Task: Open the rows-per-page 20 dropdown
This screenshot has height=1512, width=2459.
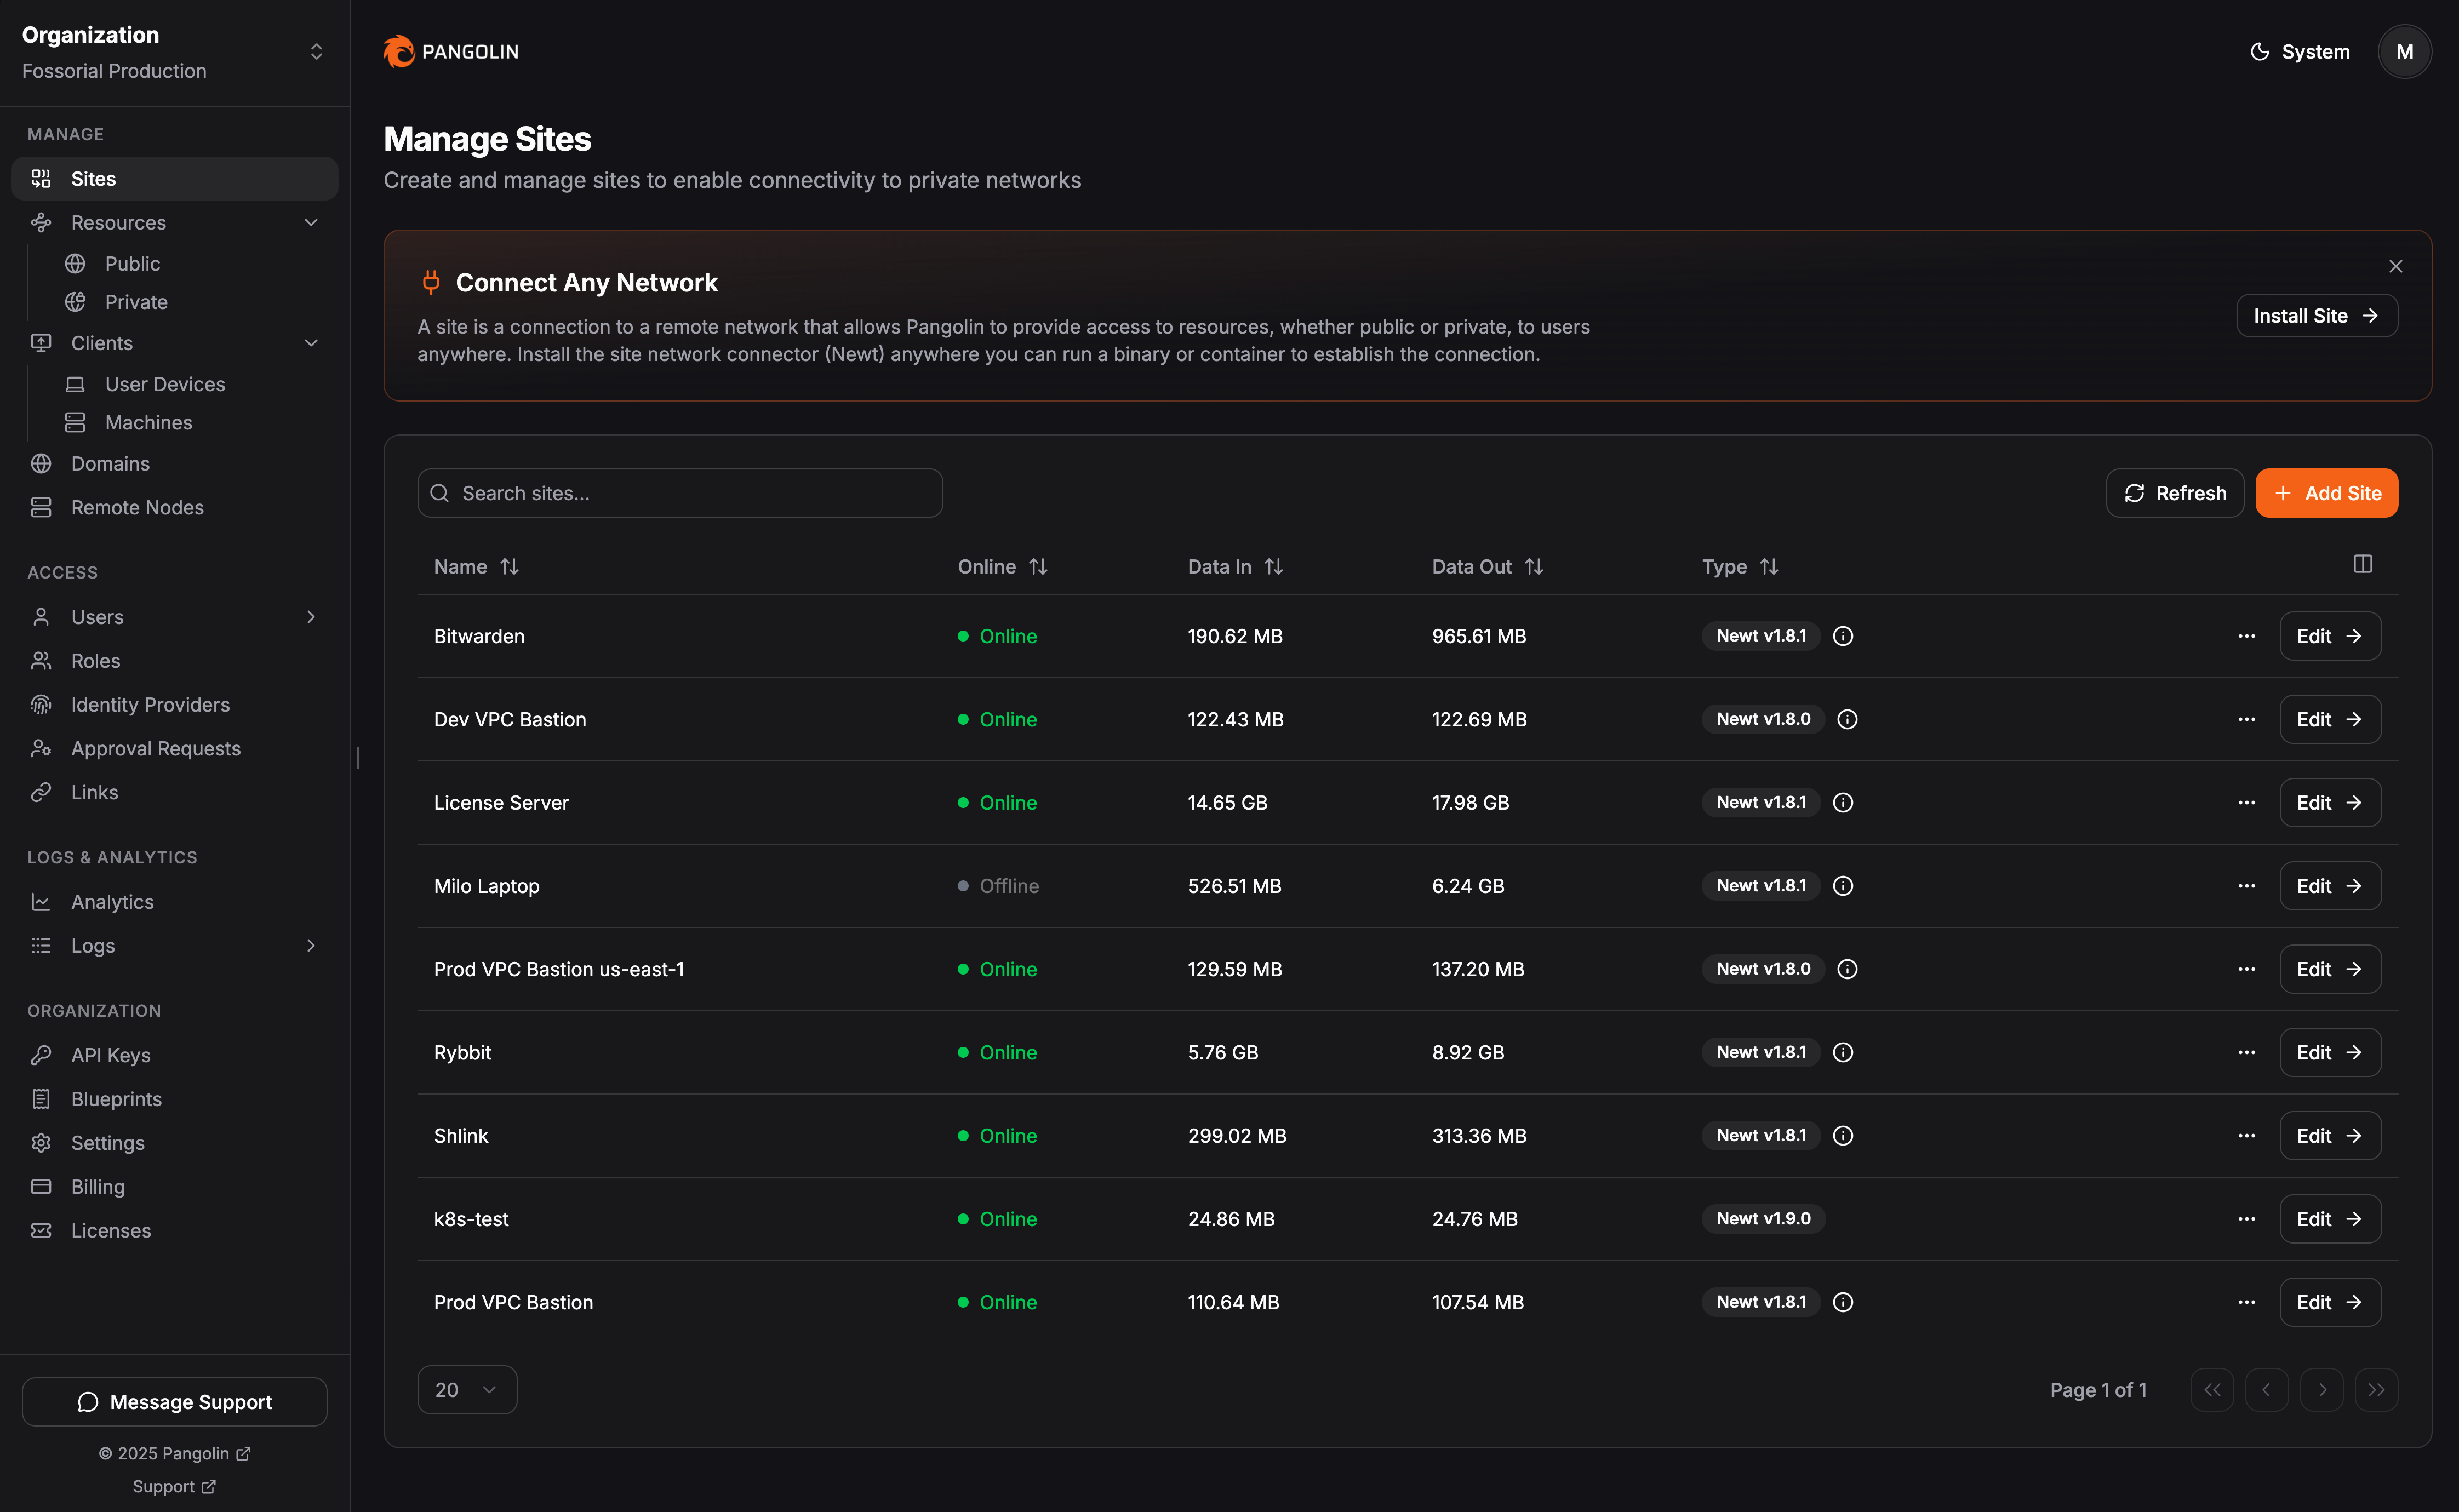Action: click(467, 1390)
